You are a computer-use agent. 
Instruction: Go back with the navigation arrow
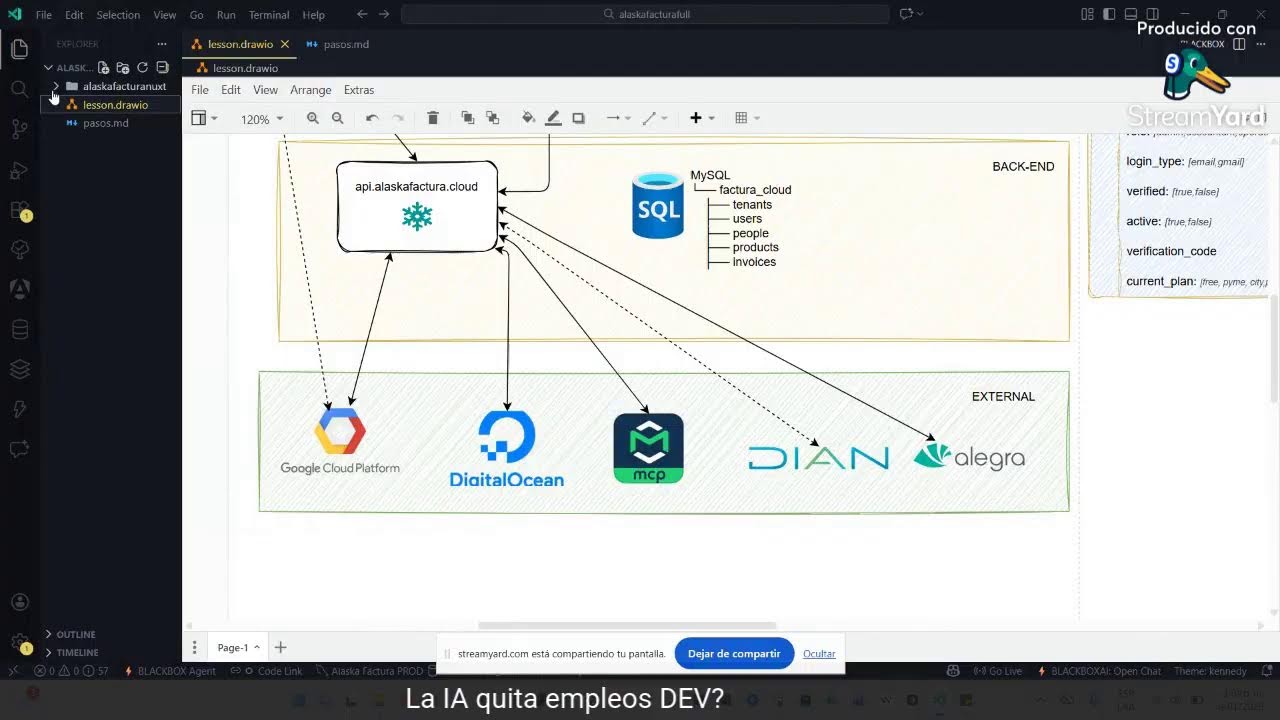361,14
